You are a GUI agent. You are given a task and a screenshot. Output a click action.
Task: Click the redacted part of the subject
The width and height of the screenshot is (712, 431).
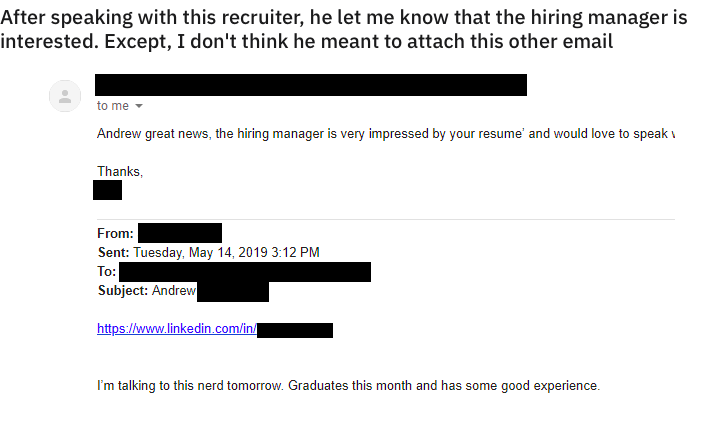tap(232, 291)
